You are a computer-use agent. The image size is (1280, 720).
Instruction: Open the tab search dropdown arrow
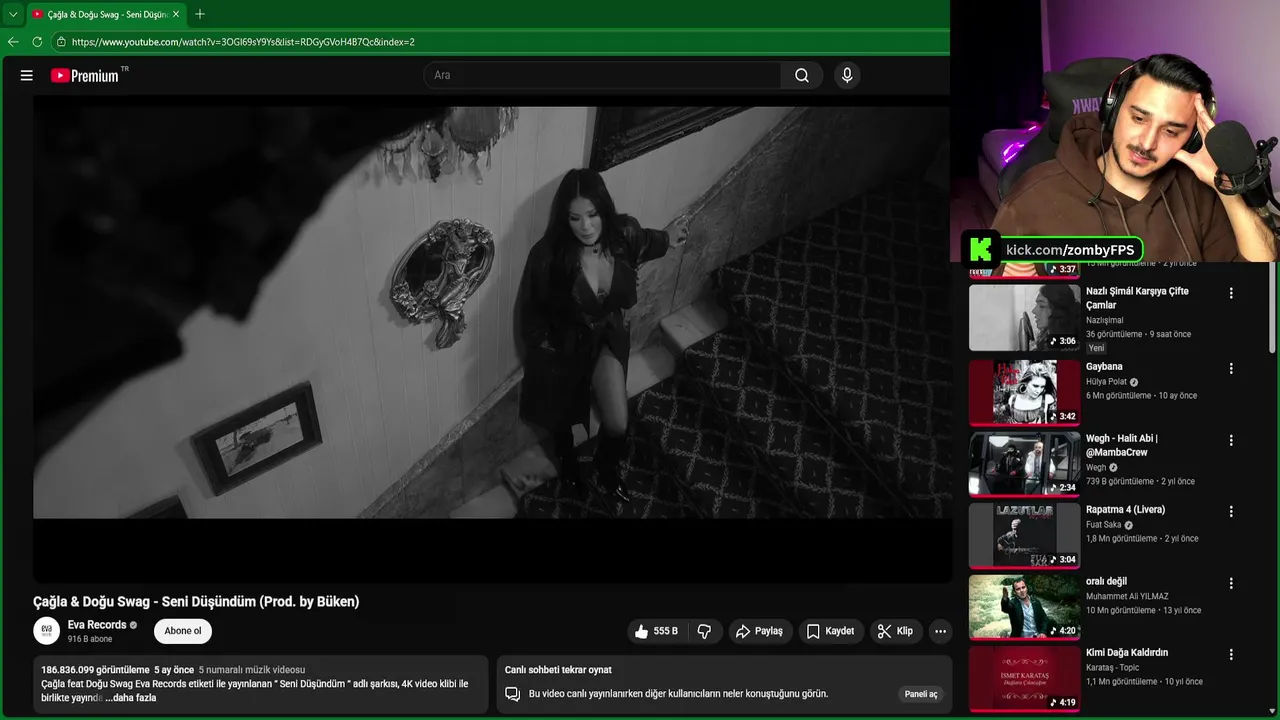coord(13,14)
